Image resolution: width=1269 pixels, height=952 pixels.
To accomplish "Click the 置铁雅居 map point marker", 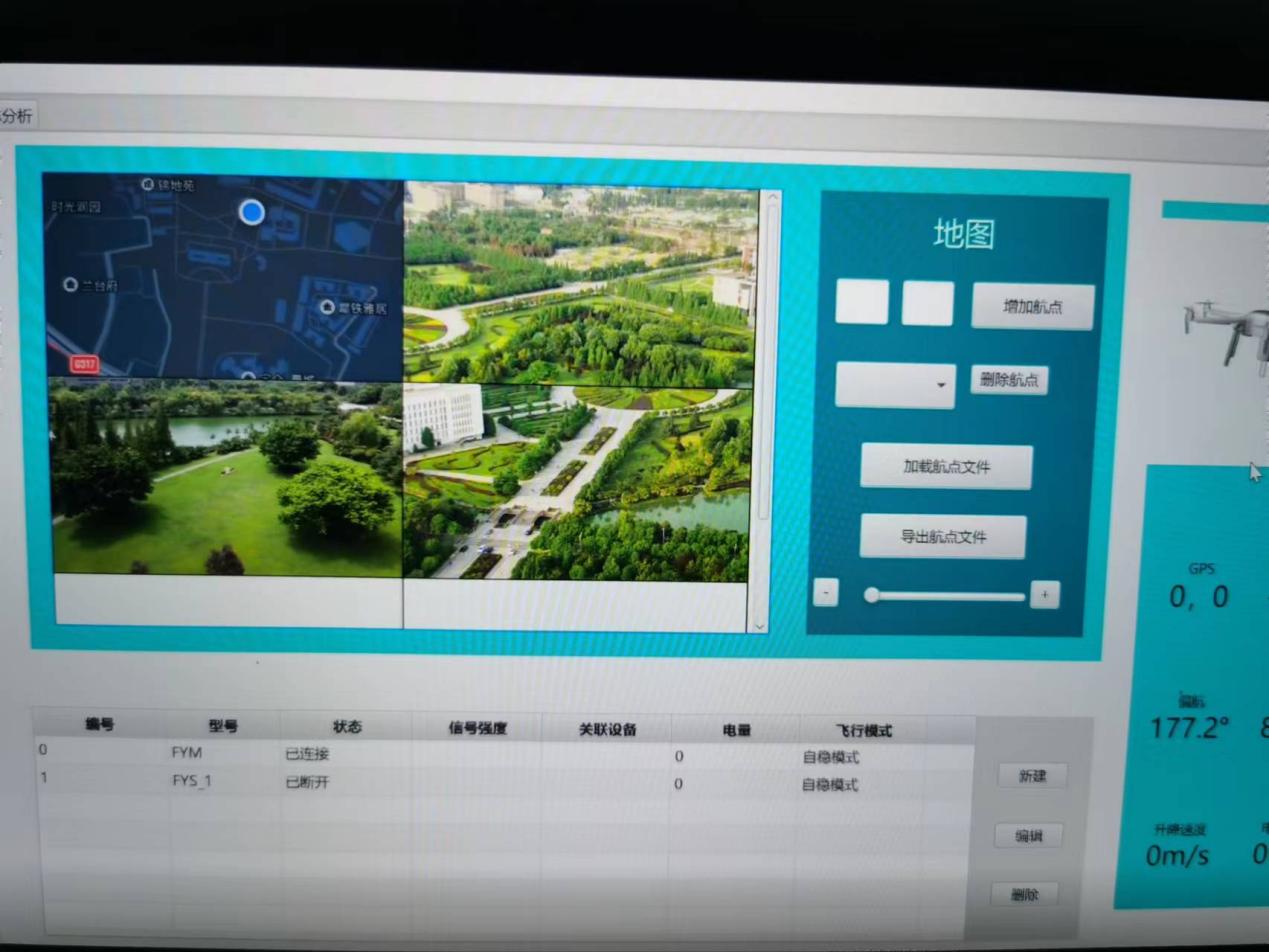I will pos(327,307).
